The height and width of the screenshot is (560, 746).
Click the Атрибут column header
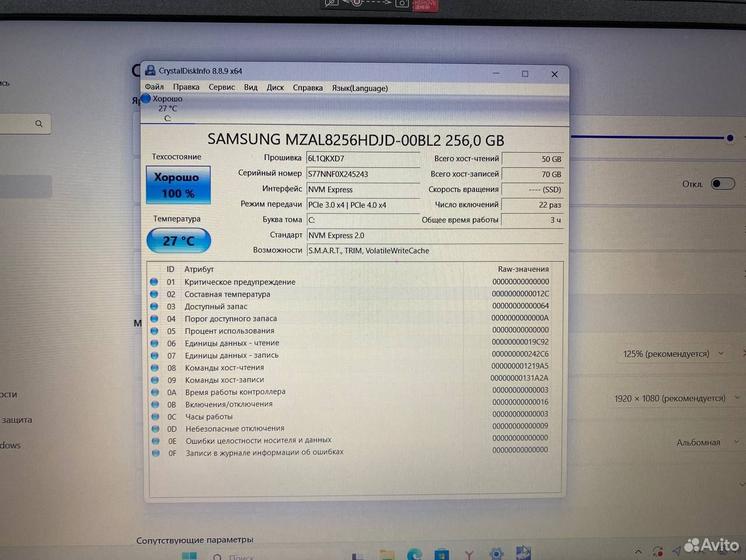[199, 269]
